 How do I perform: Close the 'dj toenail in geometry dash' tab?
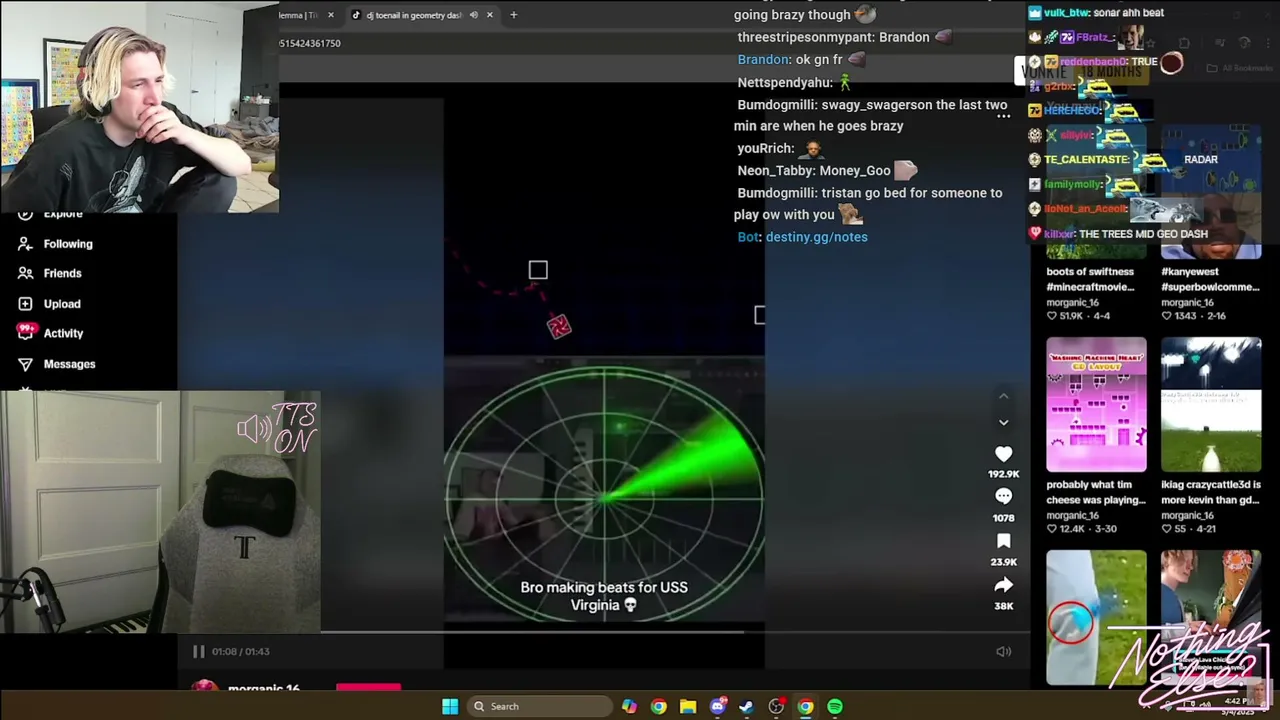coord(489,15)
